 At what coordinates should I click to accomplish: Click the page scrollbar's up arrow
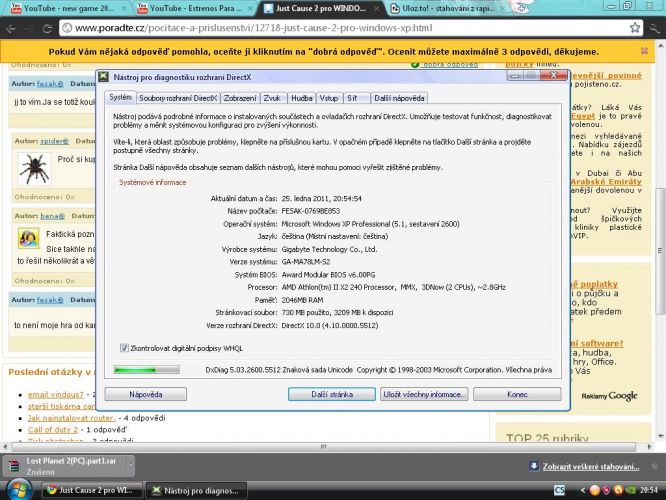click(660, 45)
